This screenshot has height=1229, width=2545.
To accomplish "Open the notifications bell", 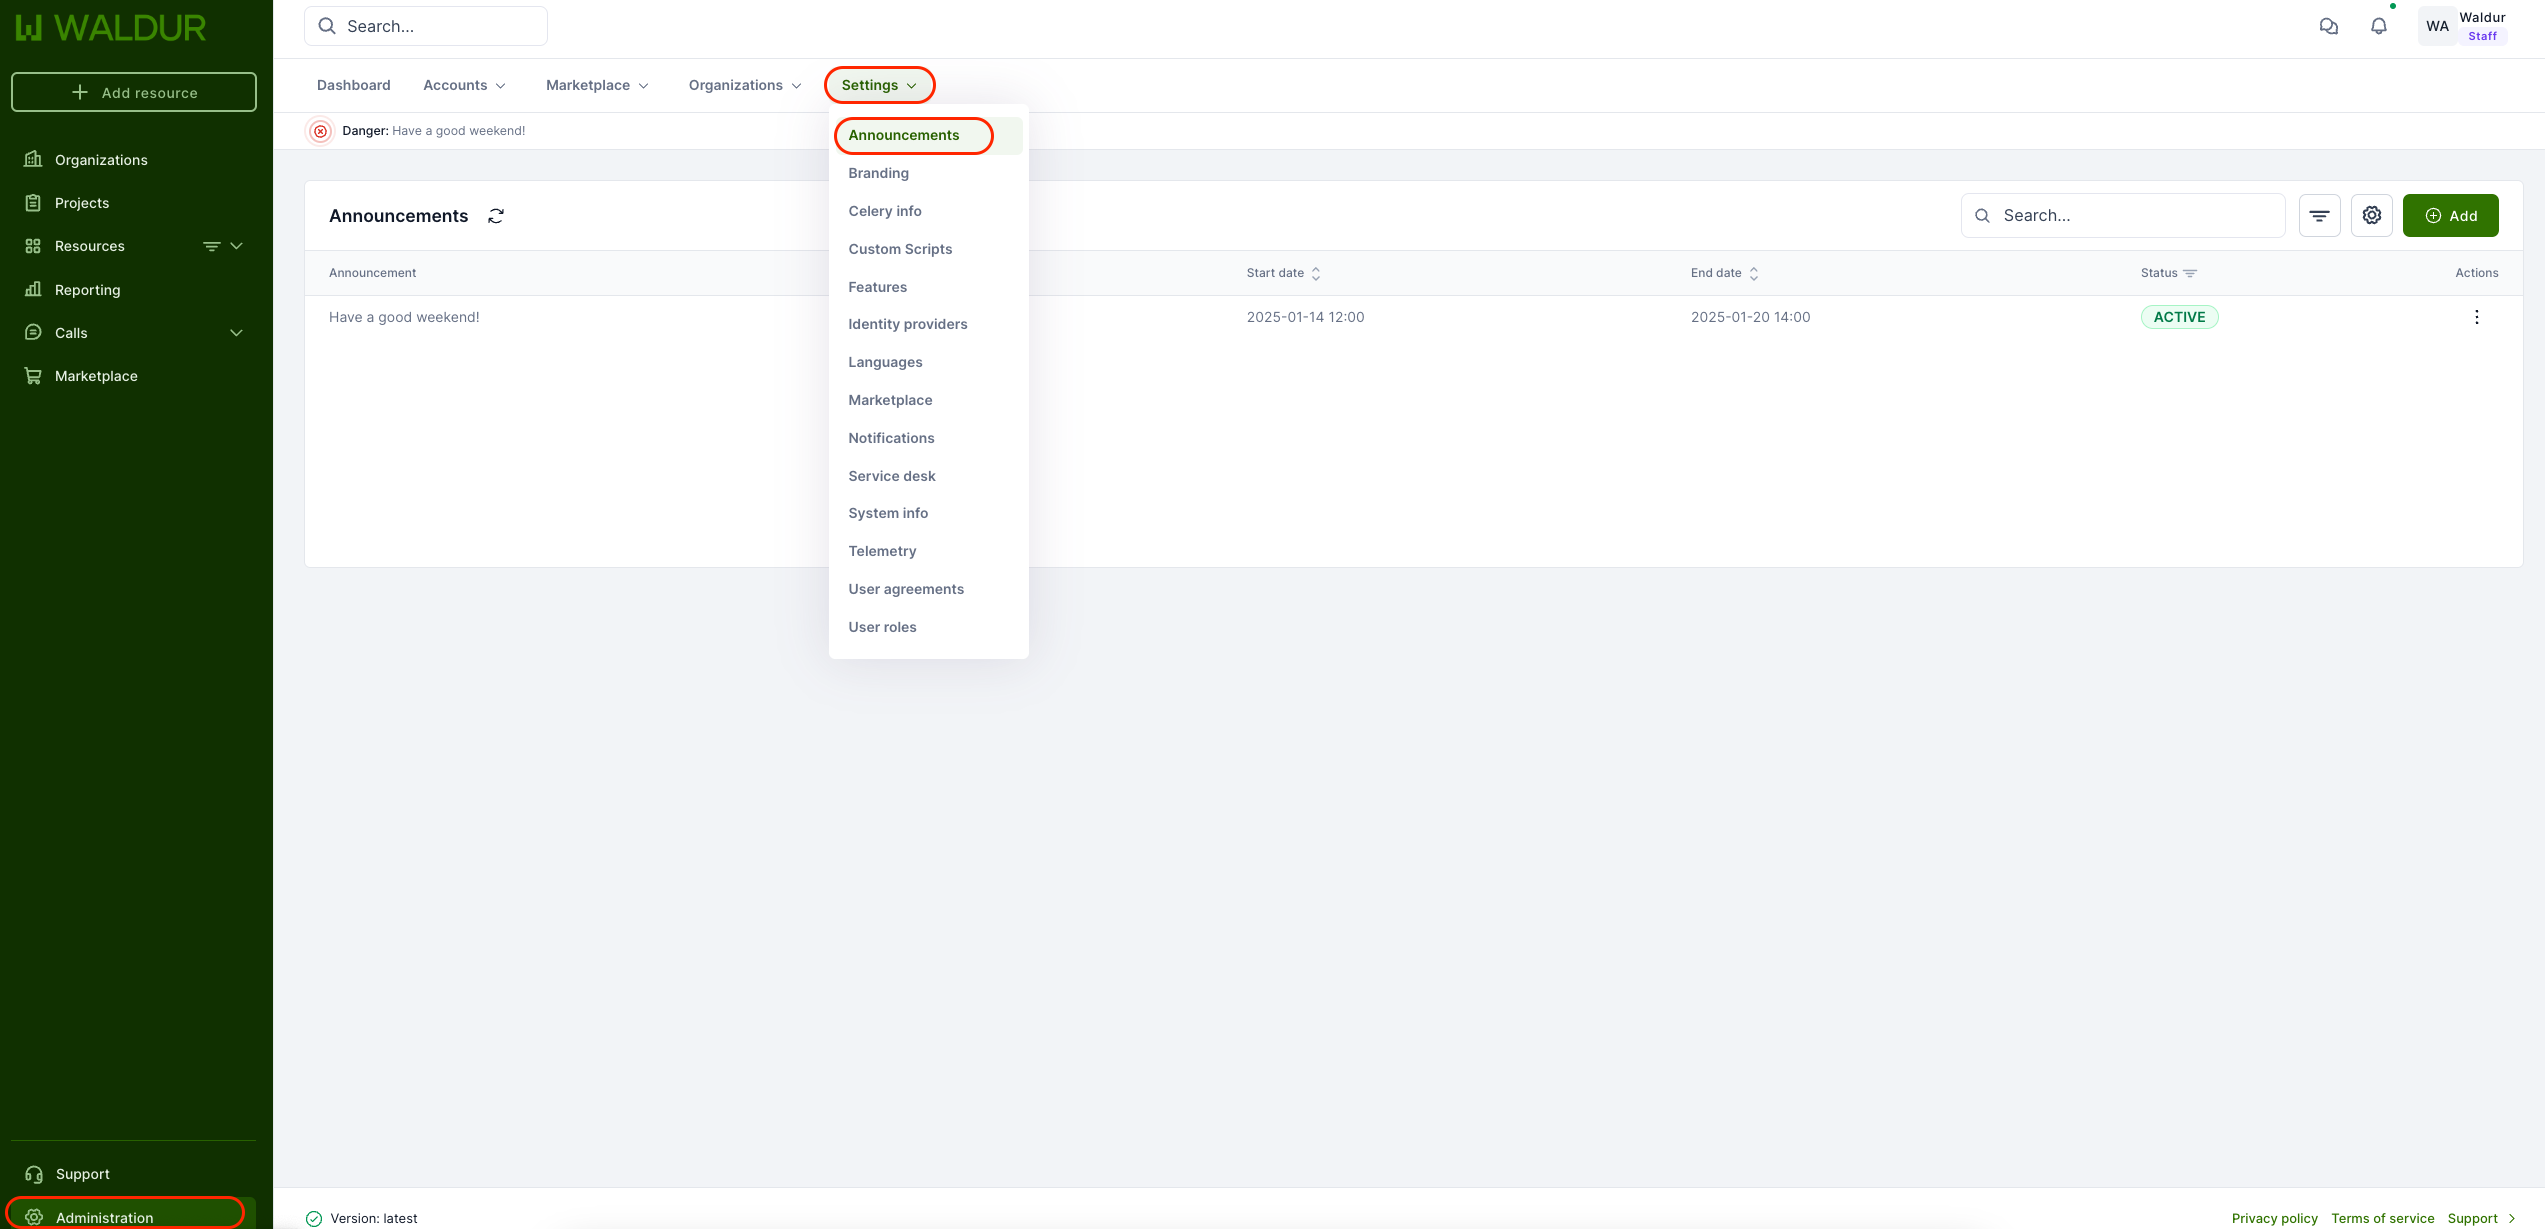I will [x=2378, y=27].
